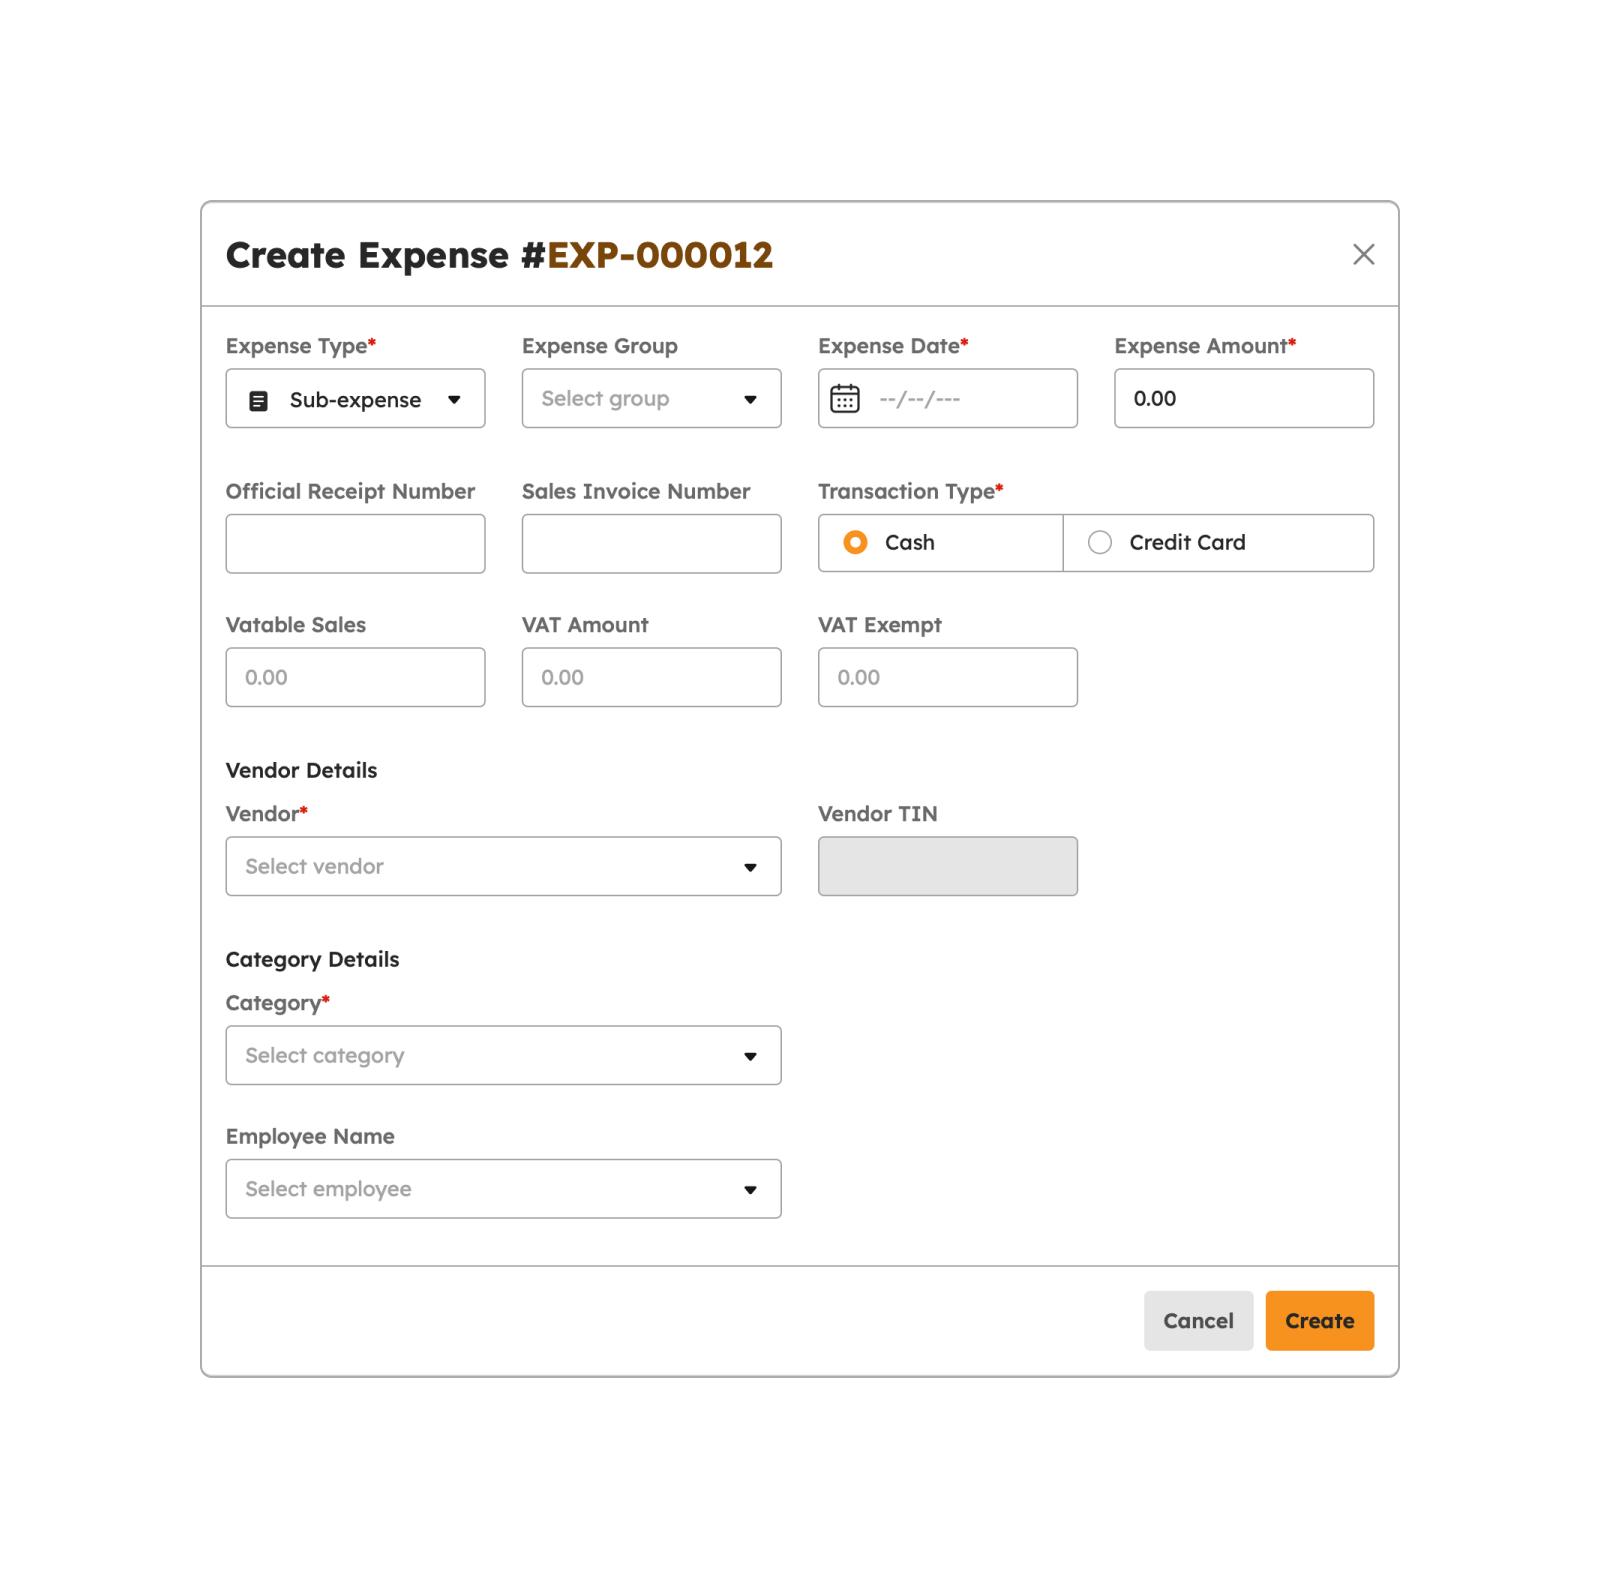Click the document icon in Expense Type
1600x1578 pixels.
pyautogui.click(x=258, y=401)
